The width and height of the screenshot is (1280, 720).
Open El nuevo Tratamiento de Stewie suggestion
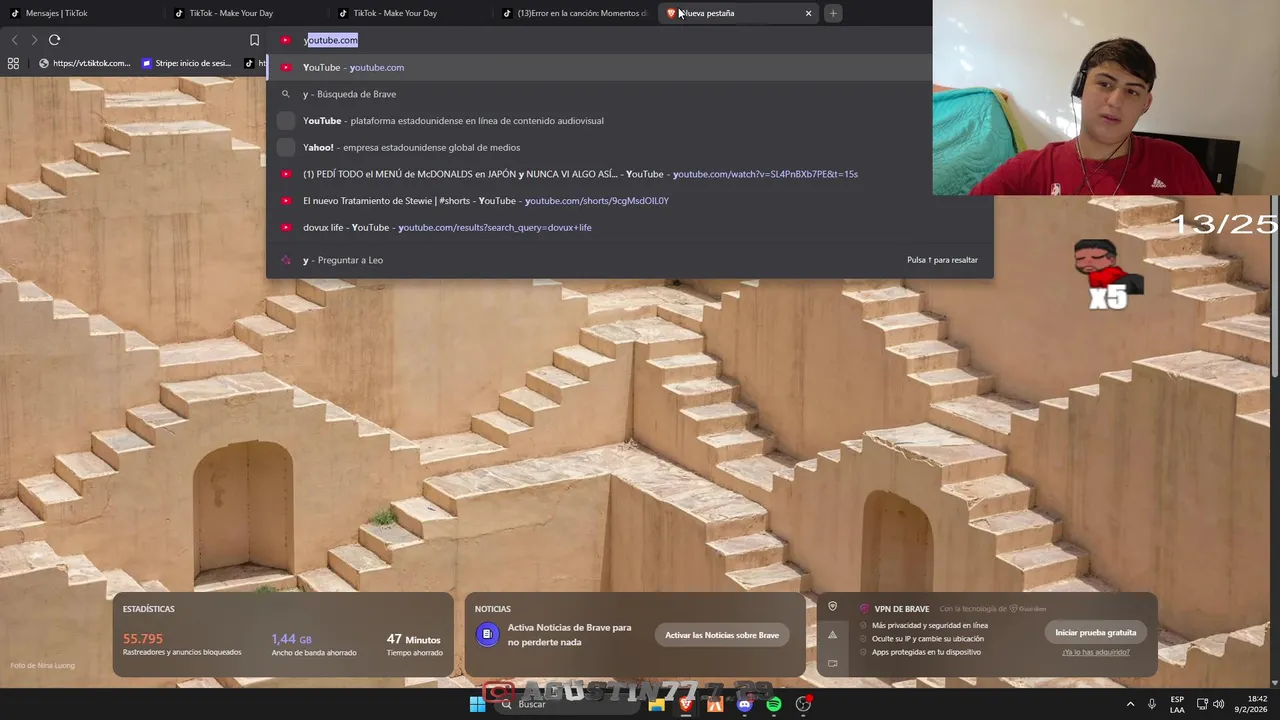click(x=630, y=201)
